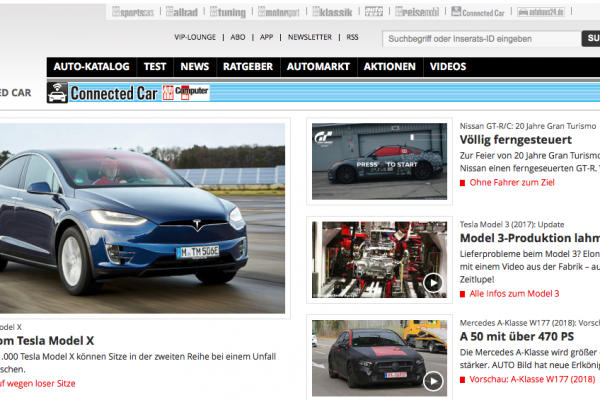Image resolution: width=600 pixels, height=400 pixels.
Task: Open the Tesla Model X headline
Action: [x=47, y=341]
